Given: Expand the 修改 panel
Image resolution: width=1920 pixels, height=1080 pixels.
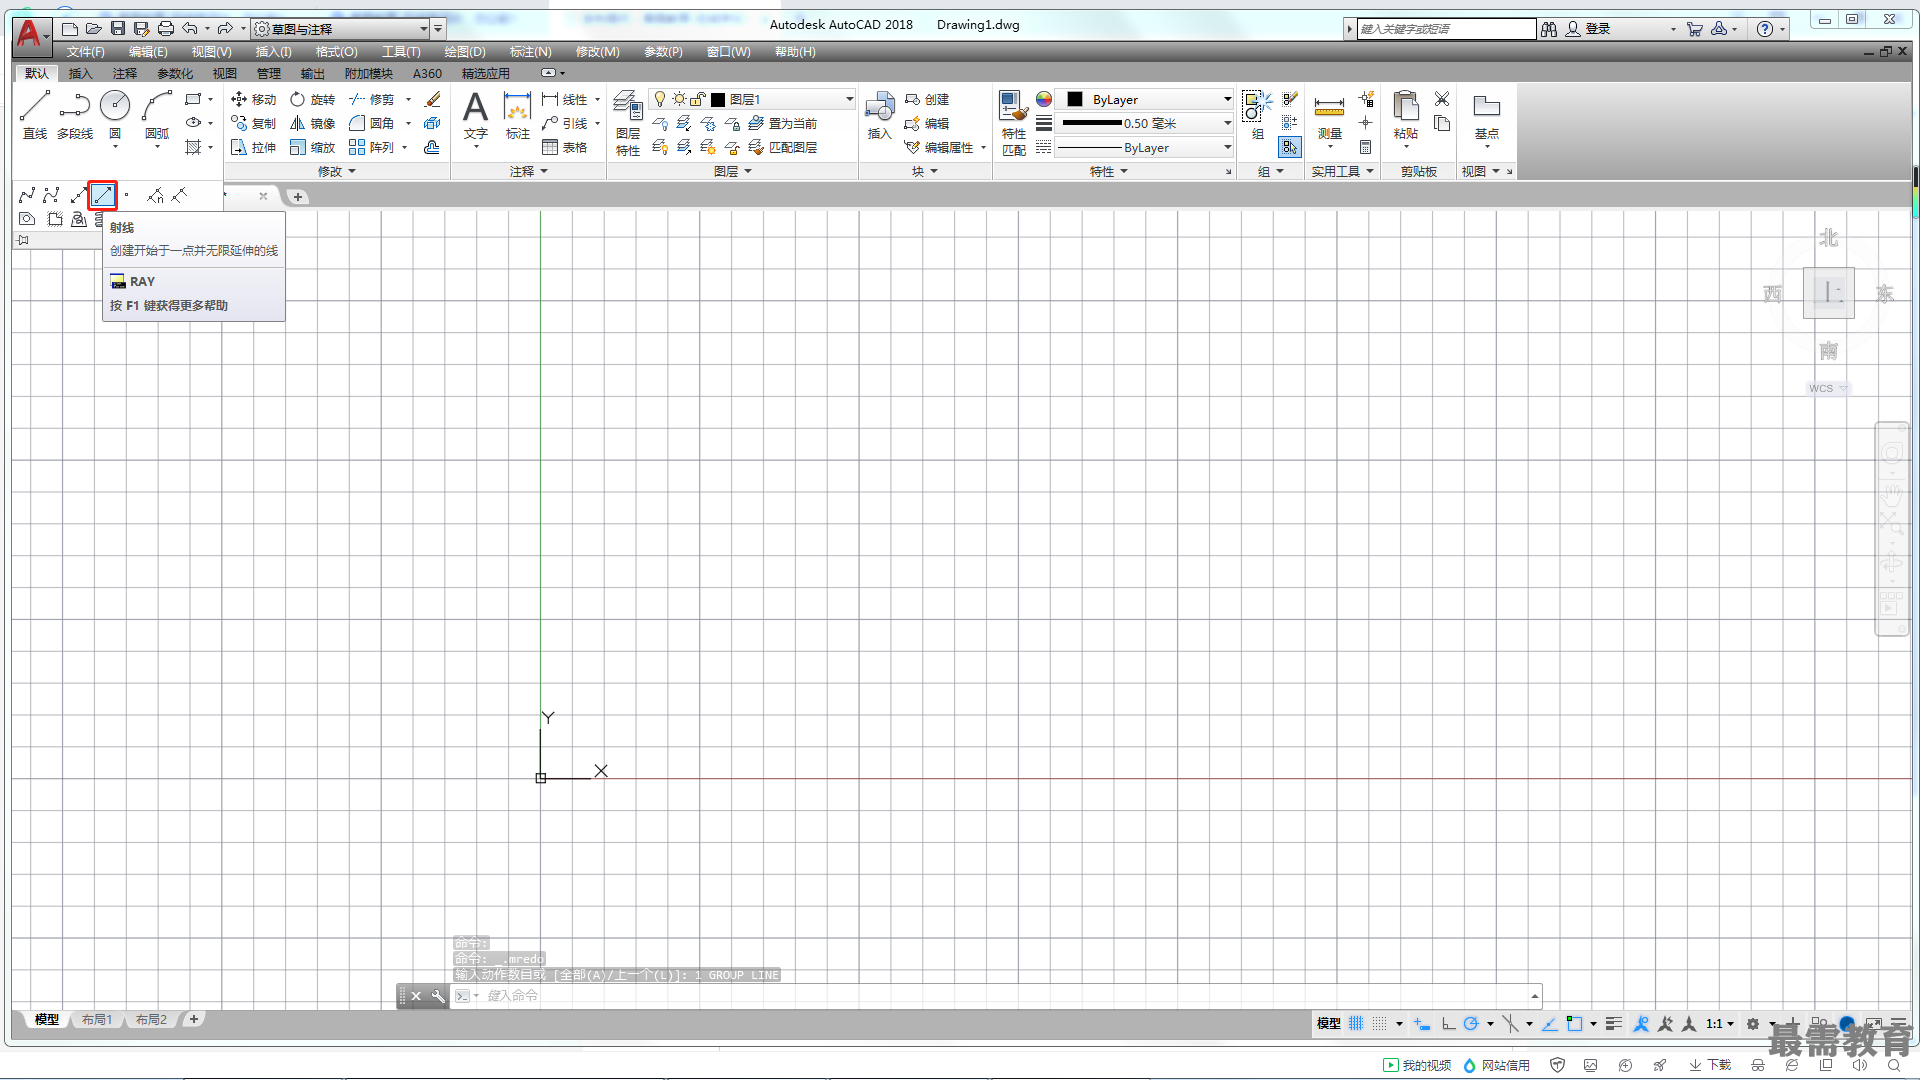Looking at the screenshot, I should (337, 171).
